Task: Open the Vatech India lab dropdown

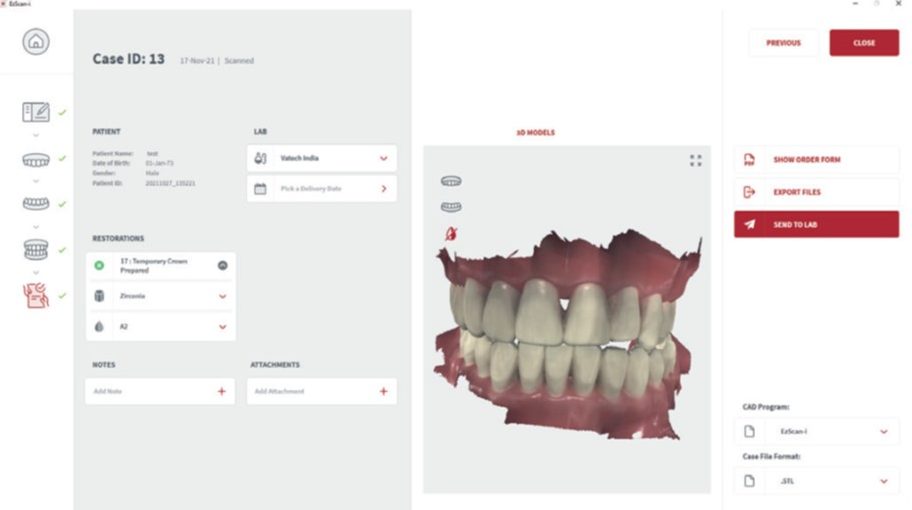Action: pyautogui.click(x=322, y=158)
